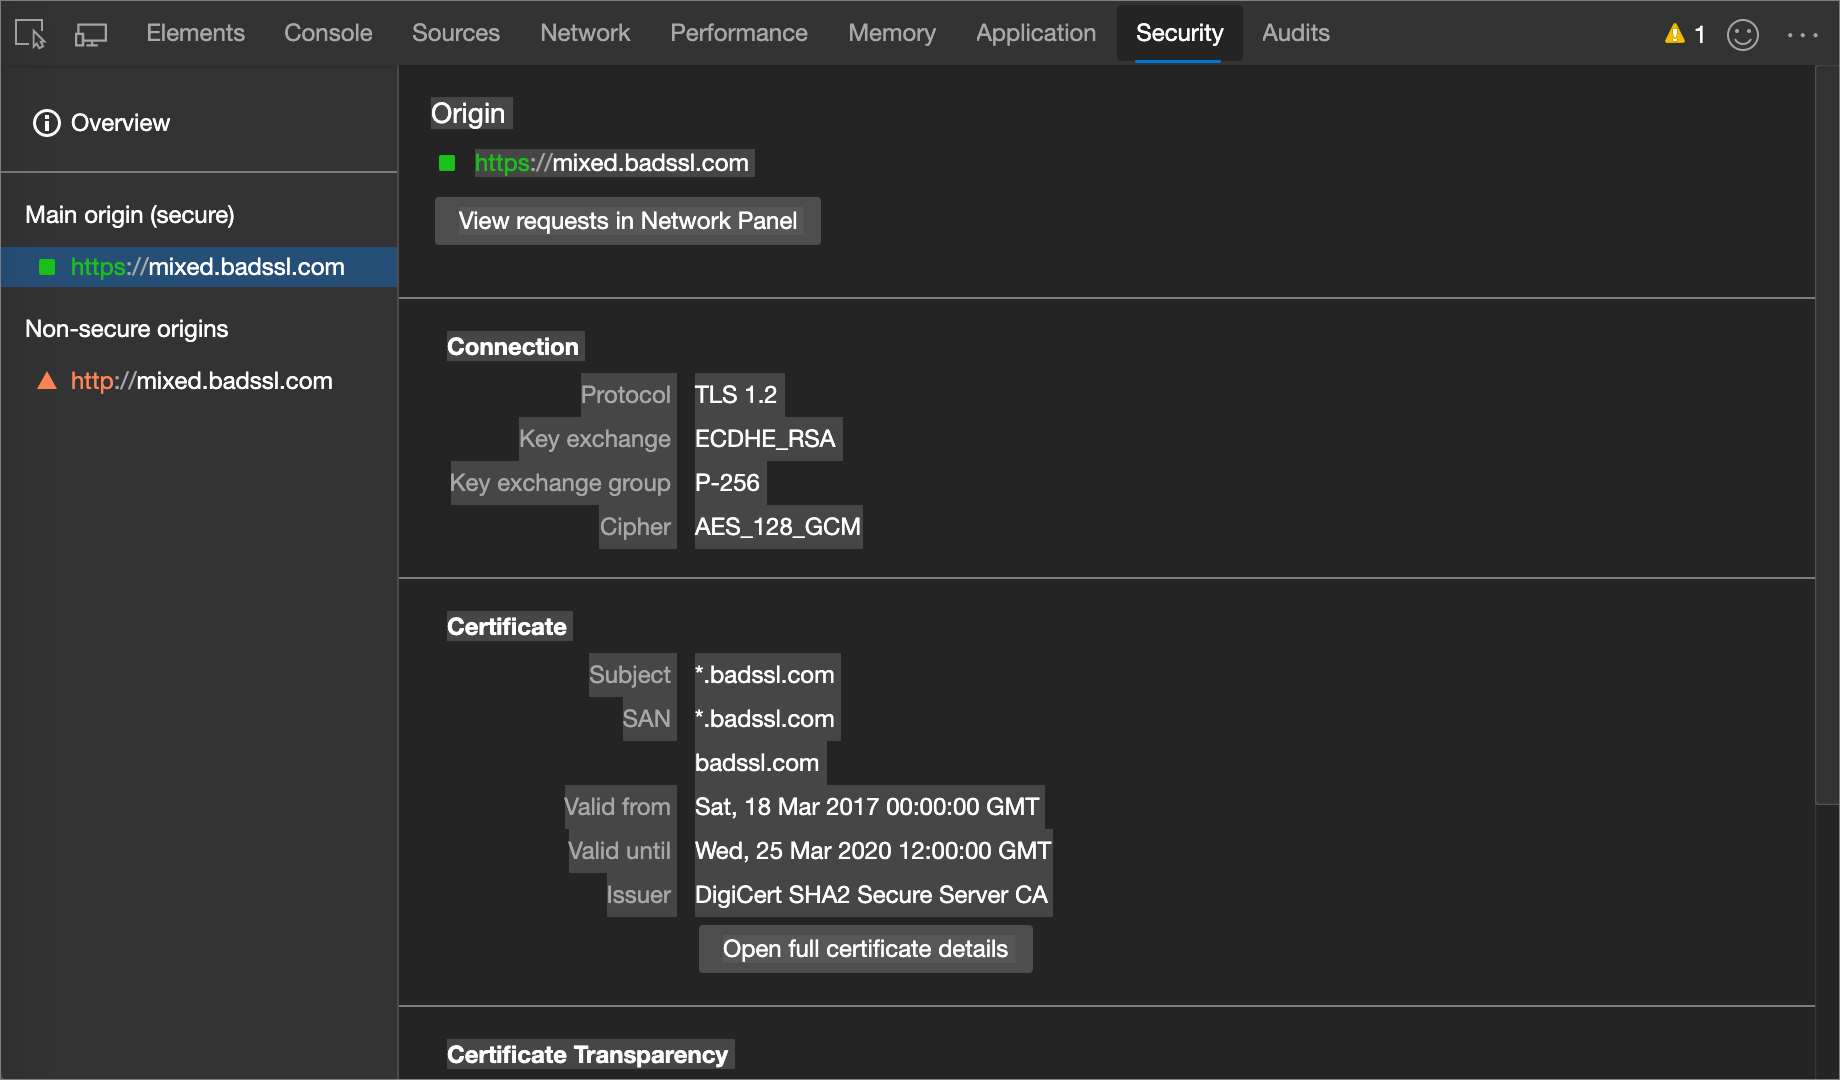Click the green square icon in sidebar origin row
1840x1080 pixels.
coord(47,267)
